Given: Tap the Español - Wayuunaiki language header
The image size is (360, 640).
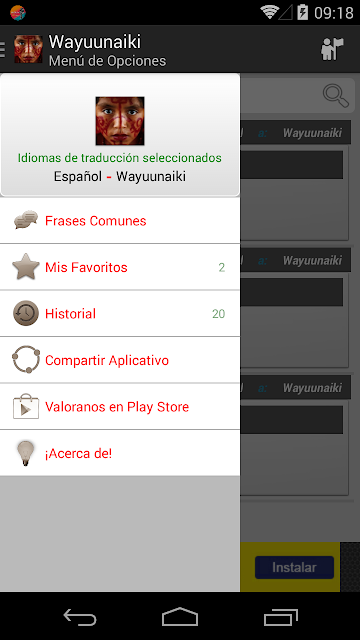Looking at the screenshot, I should (x=120, y=176).
